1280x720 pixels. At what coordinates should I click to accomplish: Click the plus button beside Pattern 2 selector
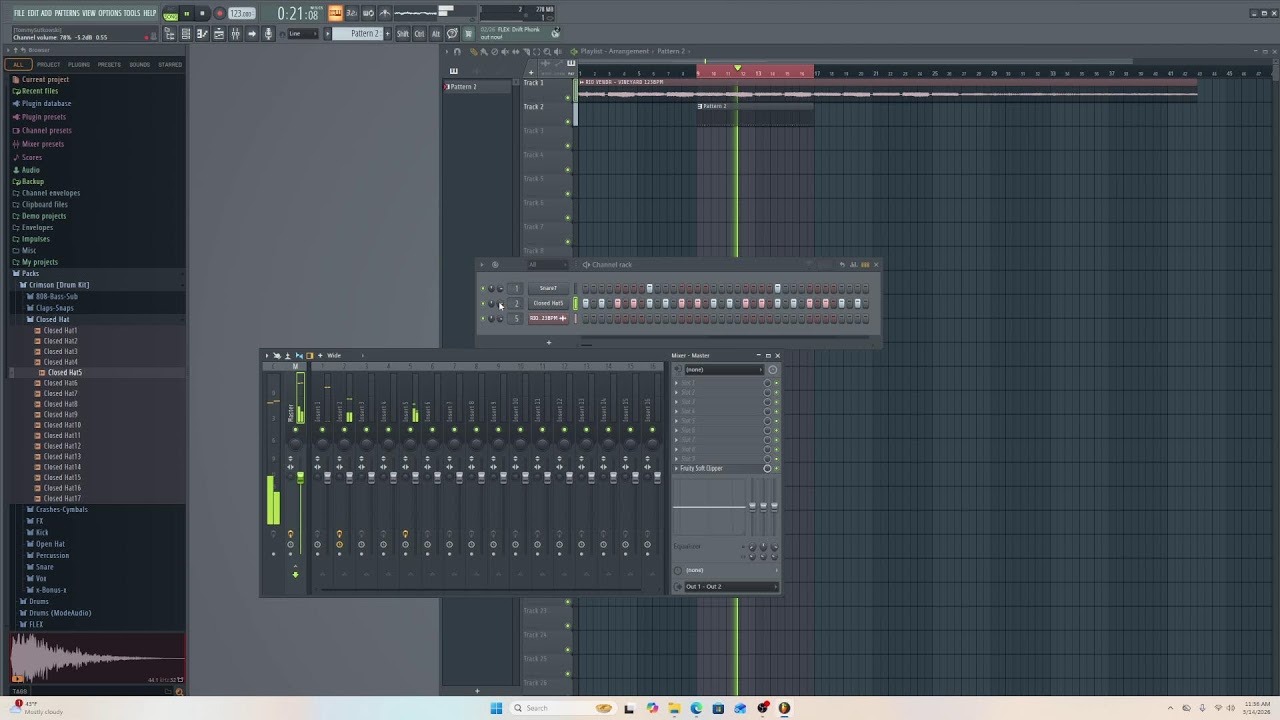click(x=387, y=34)
